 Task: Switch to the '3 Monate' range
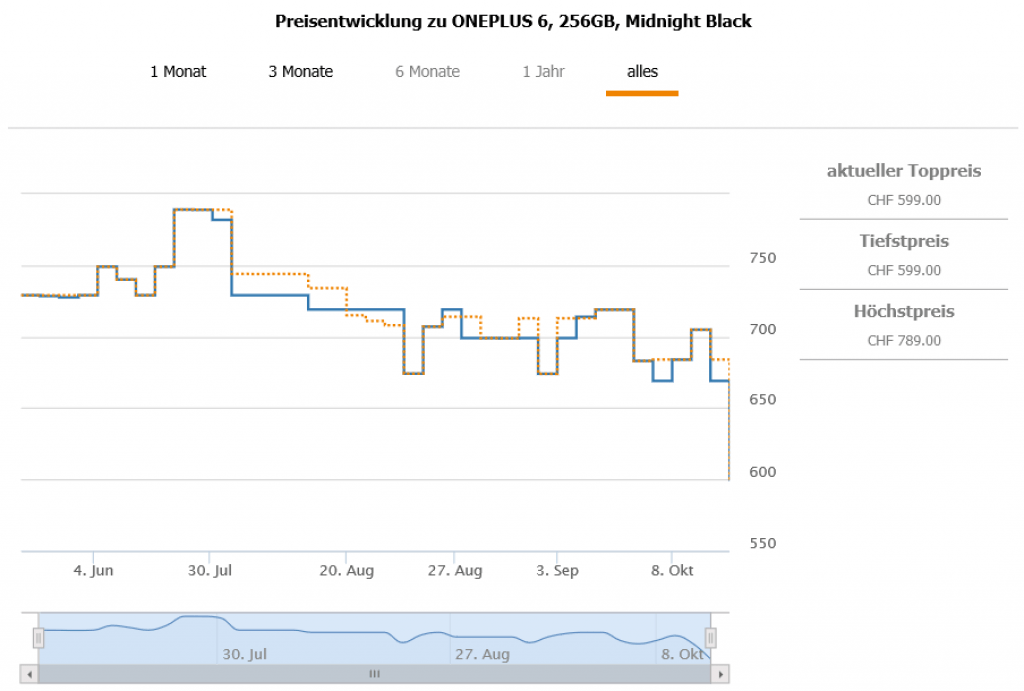300,72
